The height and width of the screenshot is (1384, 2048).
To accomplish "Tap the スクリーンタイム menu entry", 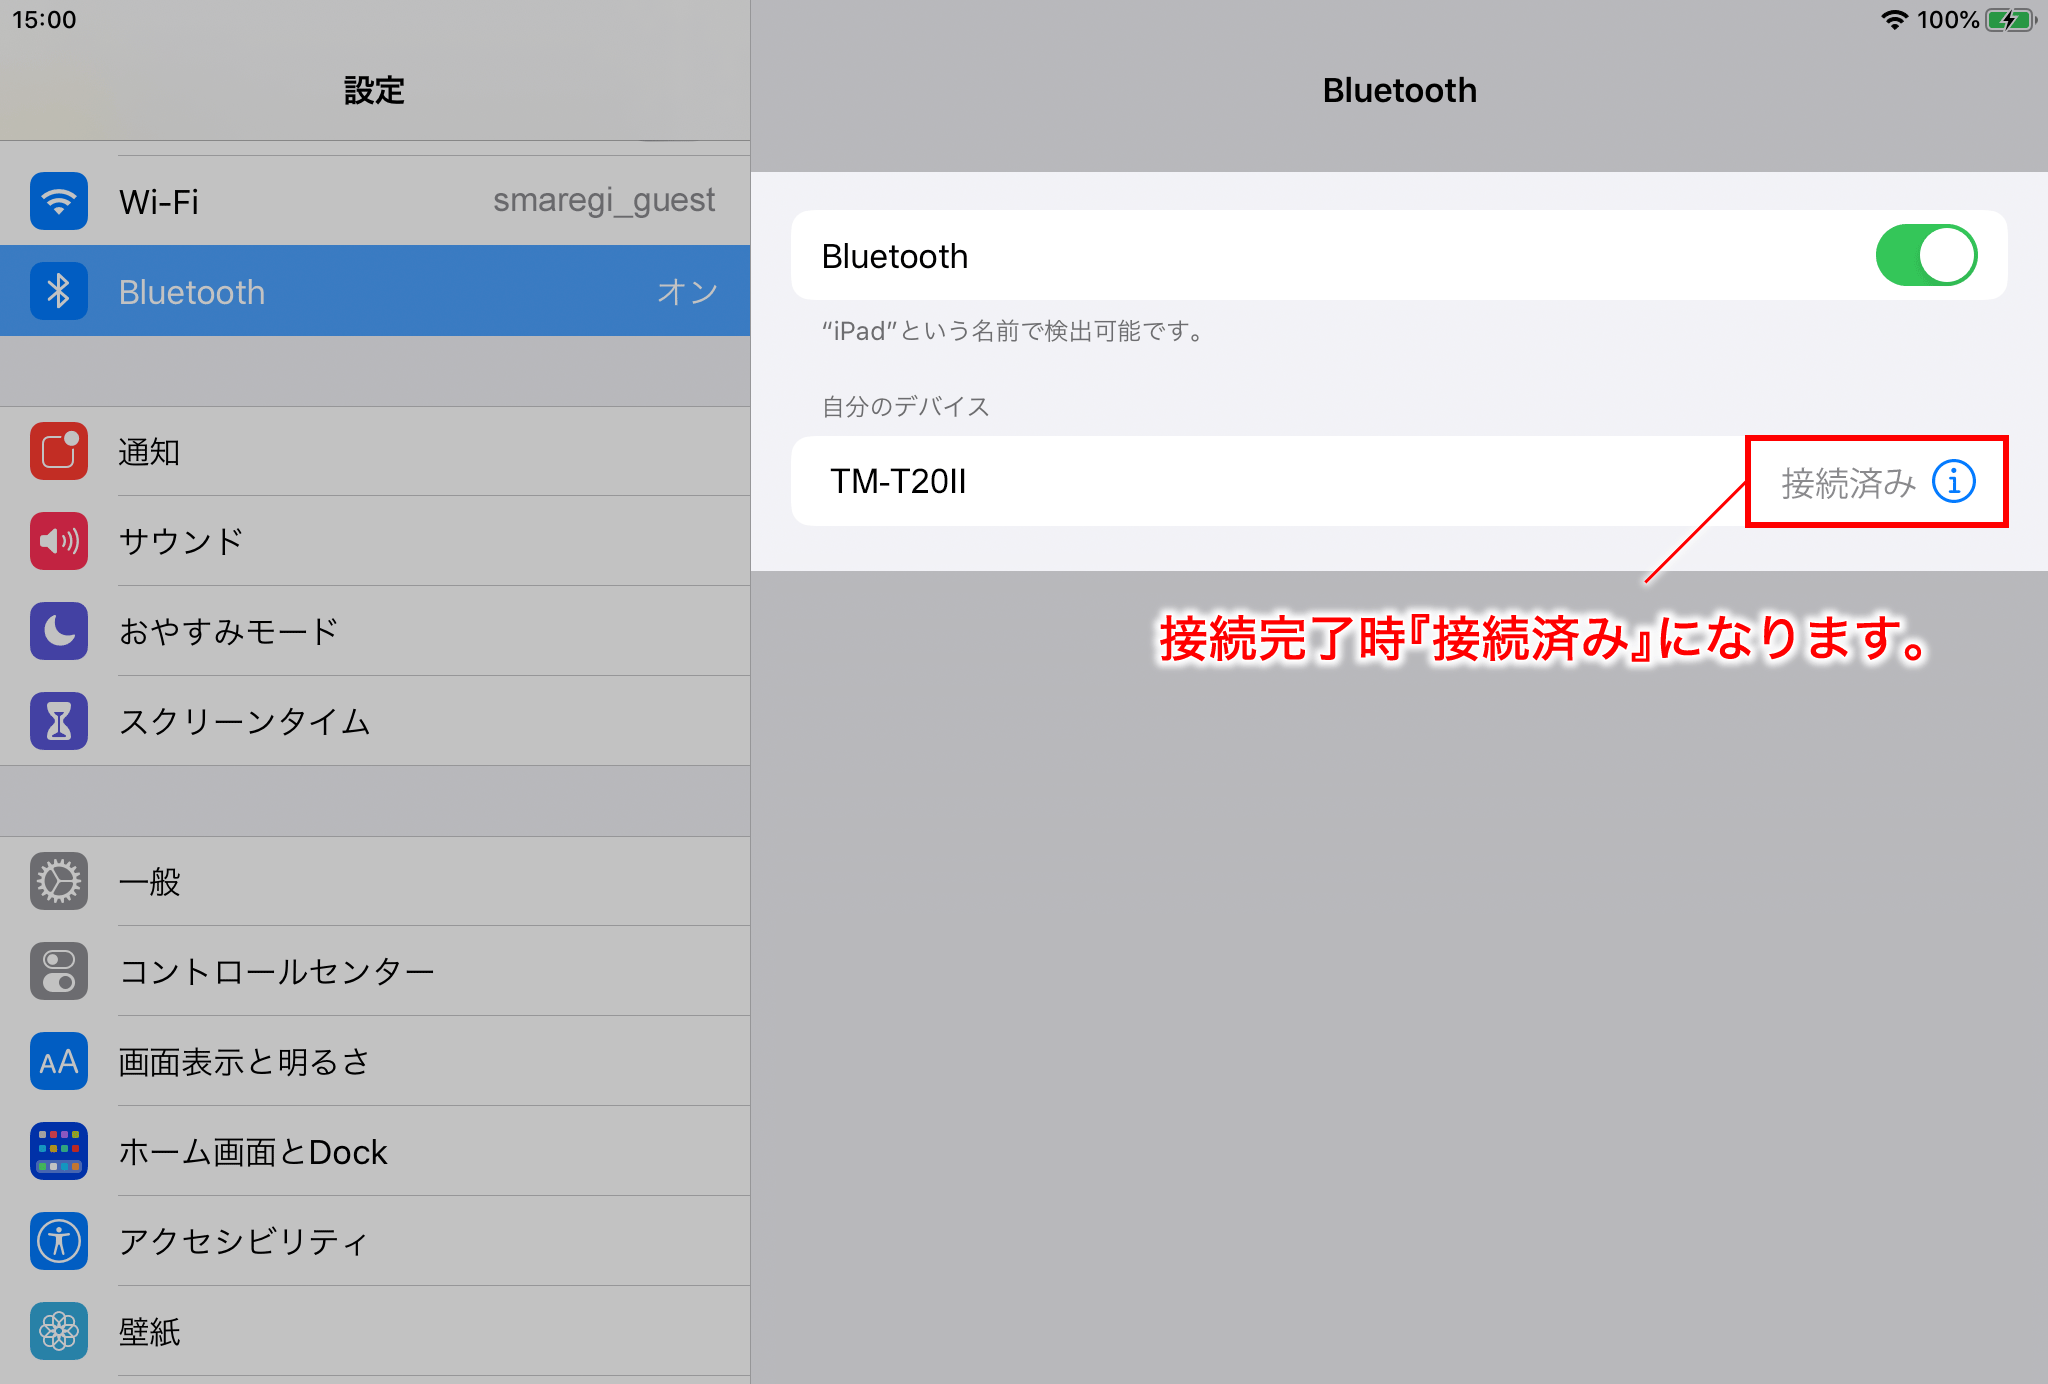I will click(244, 721).
